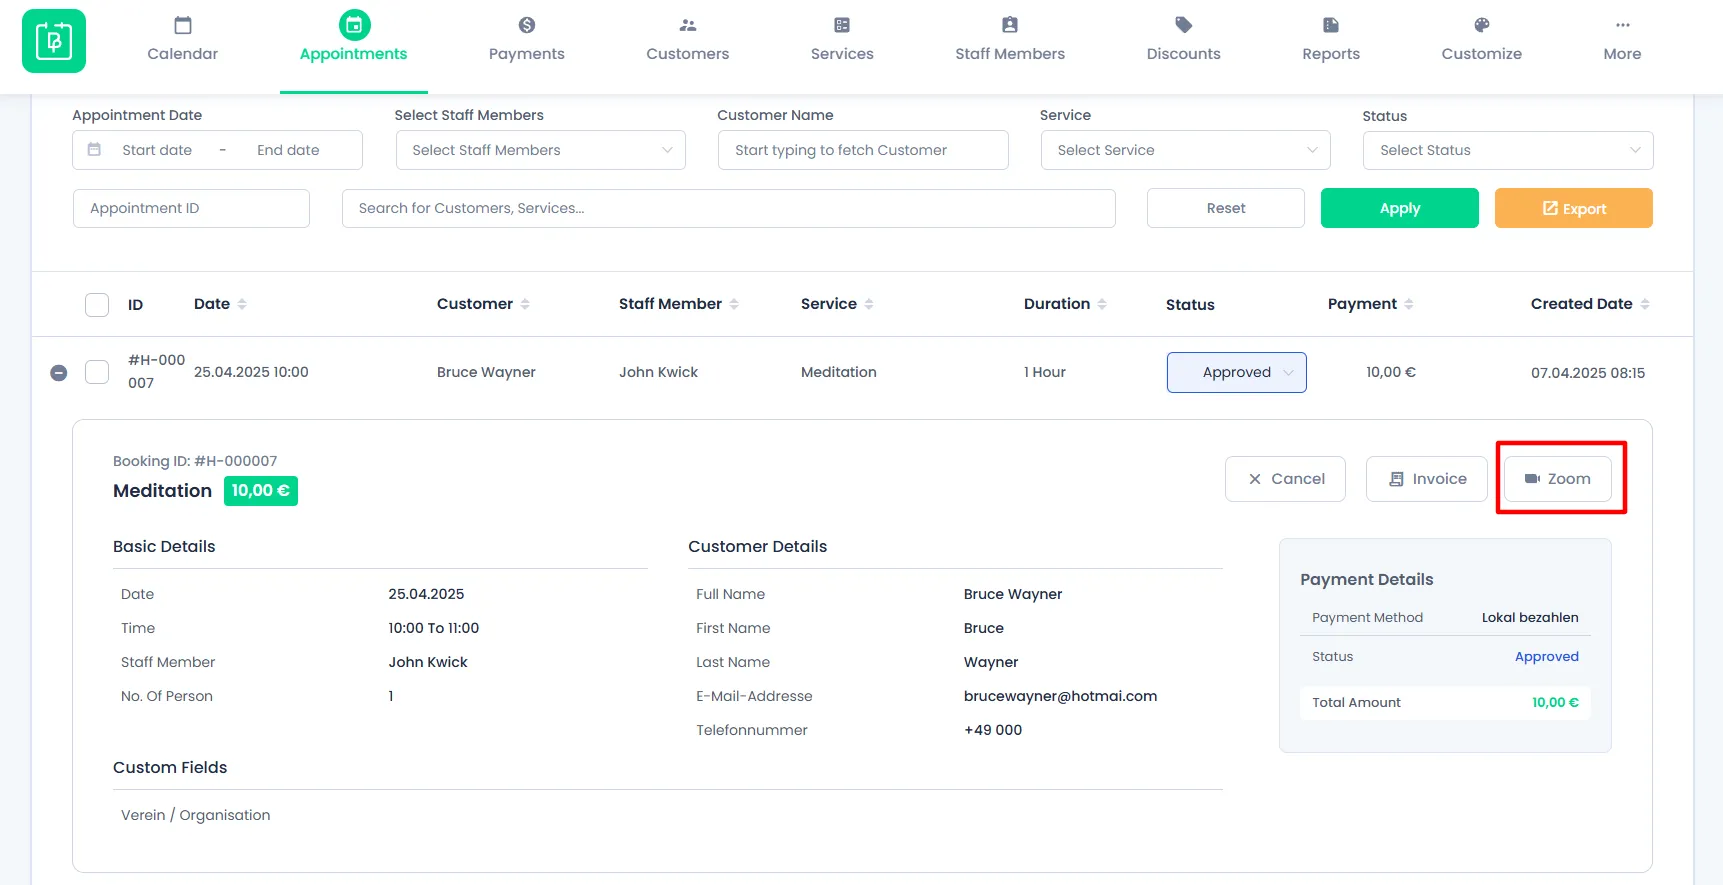
Task: Click the Customer Name search field
Action: coord(863,150)
